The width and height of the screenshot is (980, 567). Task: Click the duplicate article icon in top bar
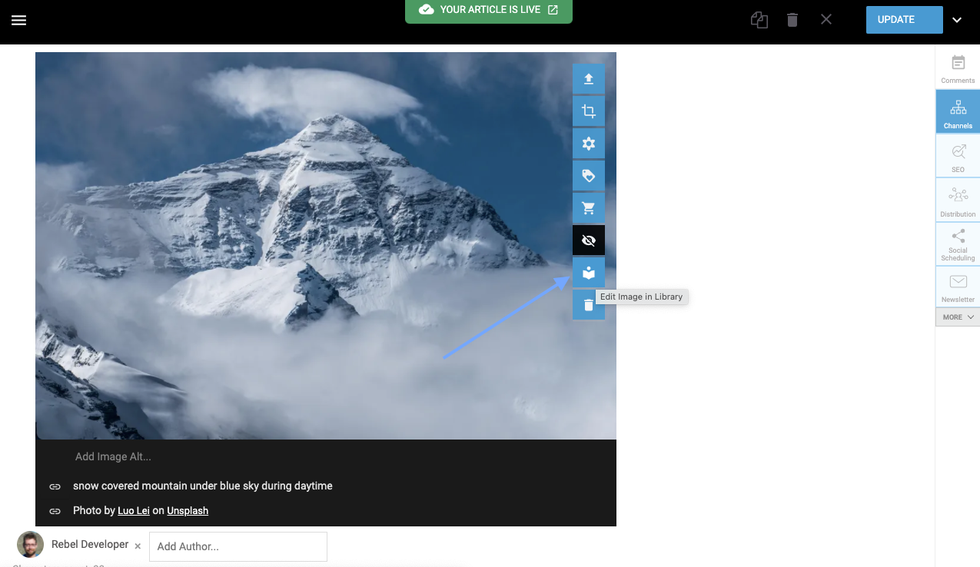[x=759, y=20]
